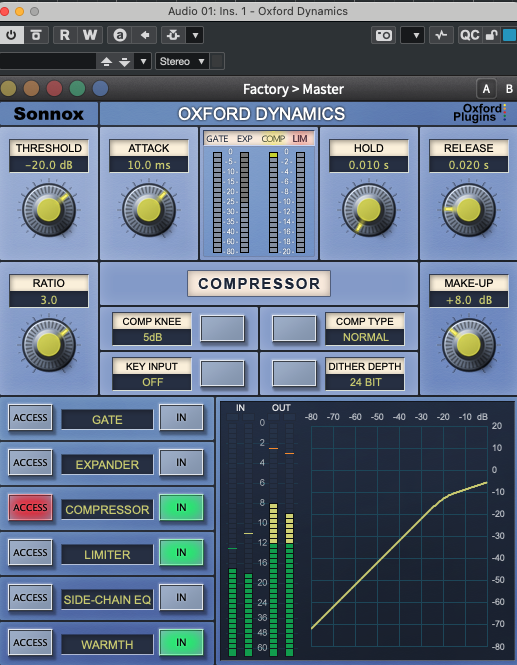Click the Read automation R button
Viewport: 517px width, 665px height.
click(65, 35)
